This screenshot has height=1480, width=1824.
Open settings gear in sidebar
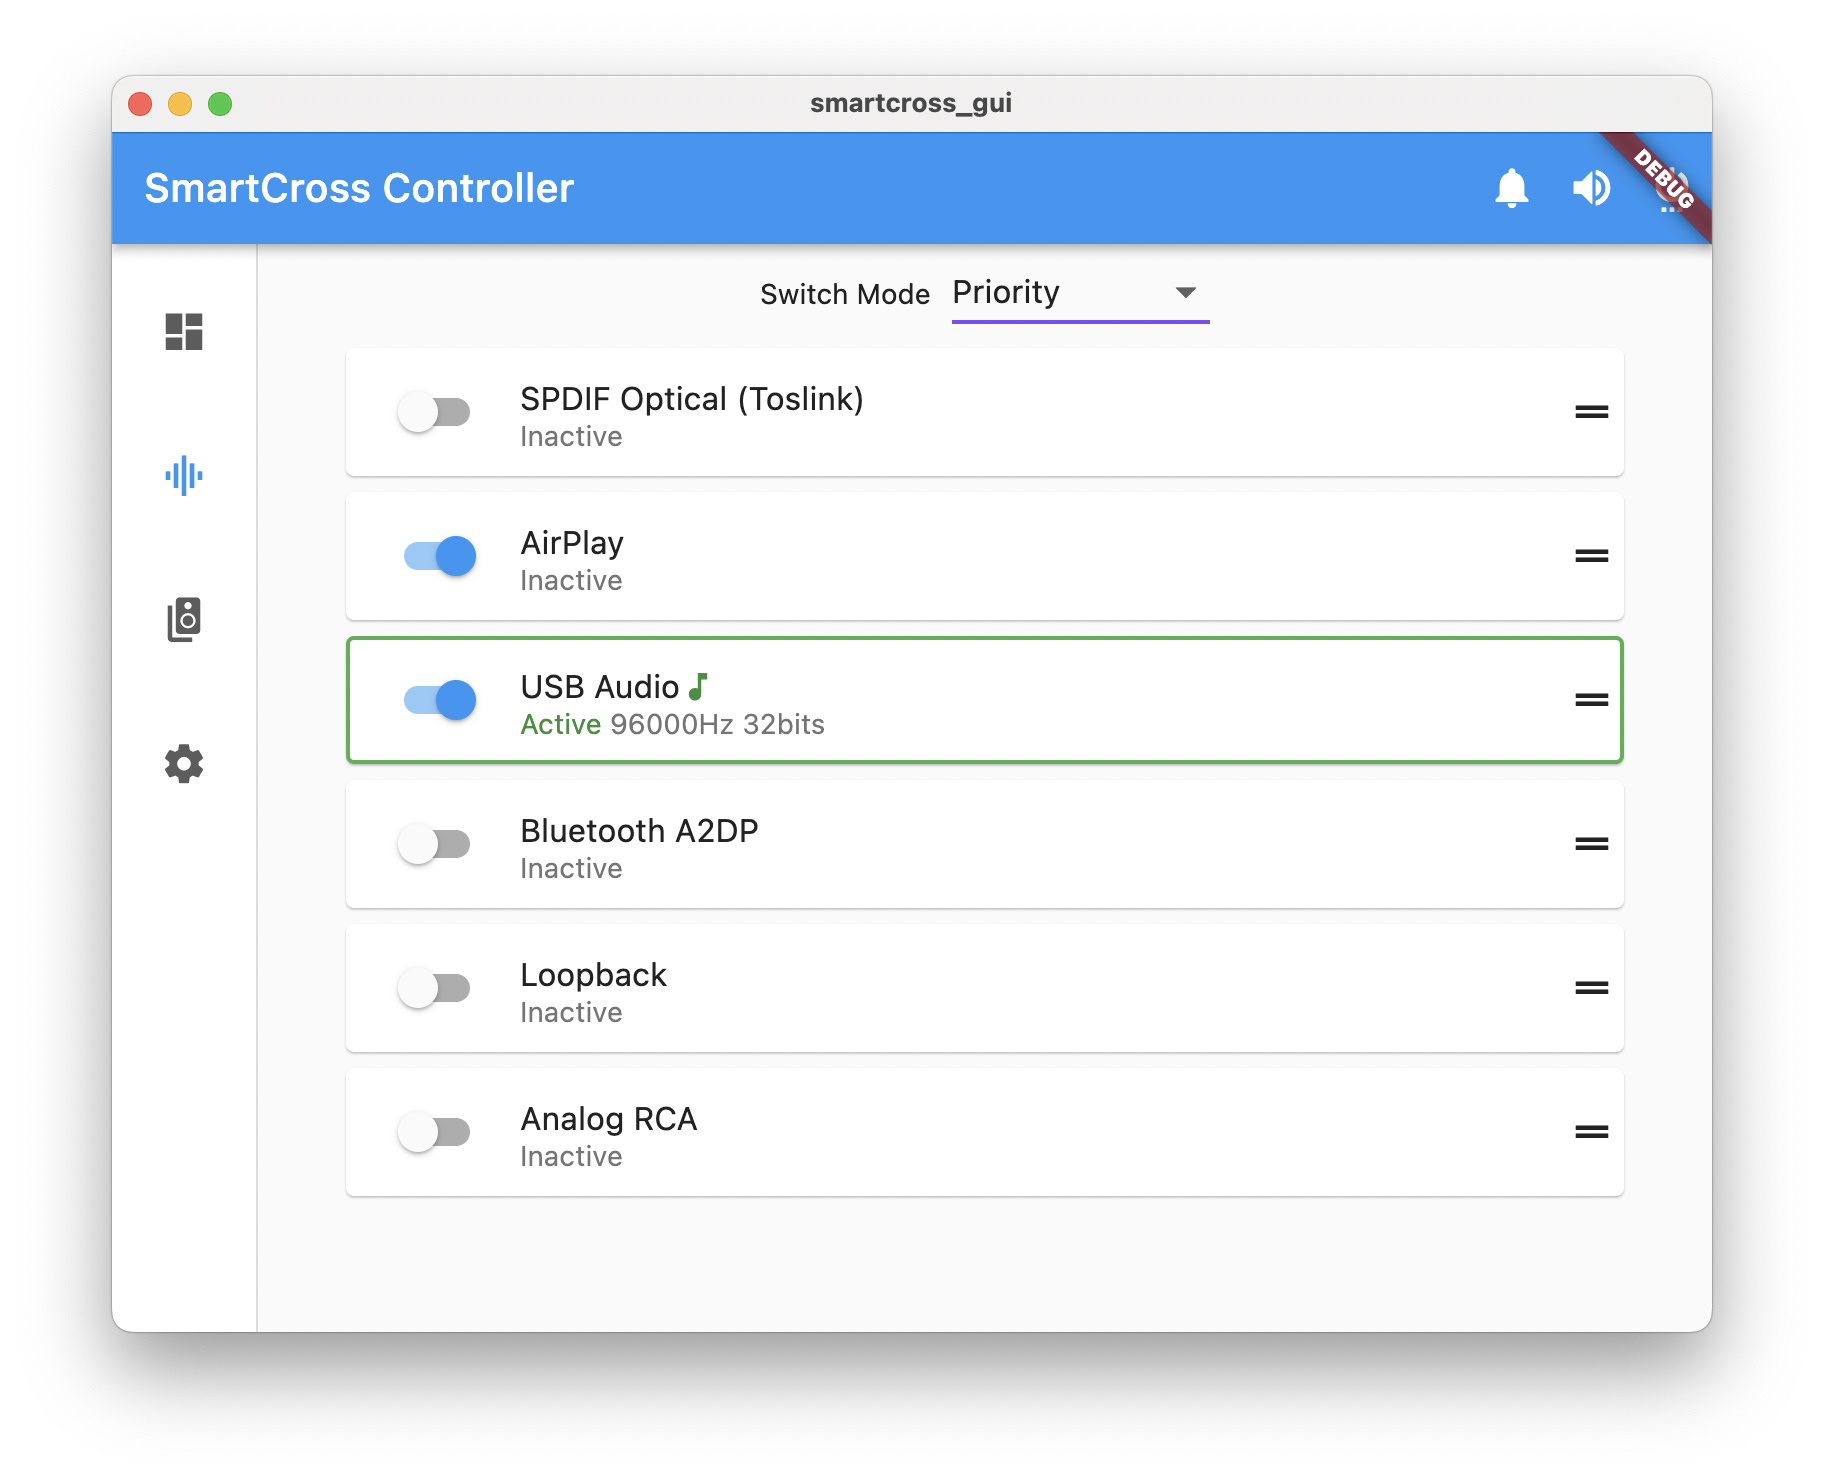[x=184, y=764]
